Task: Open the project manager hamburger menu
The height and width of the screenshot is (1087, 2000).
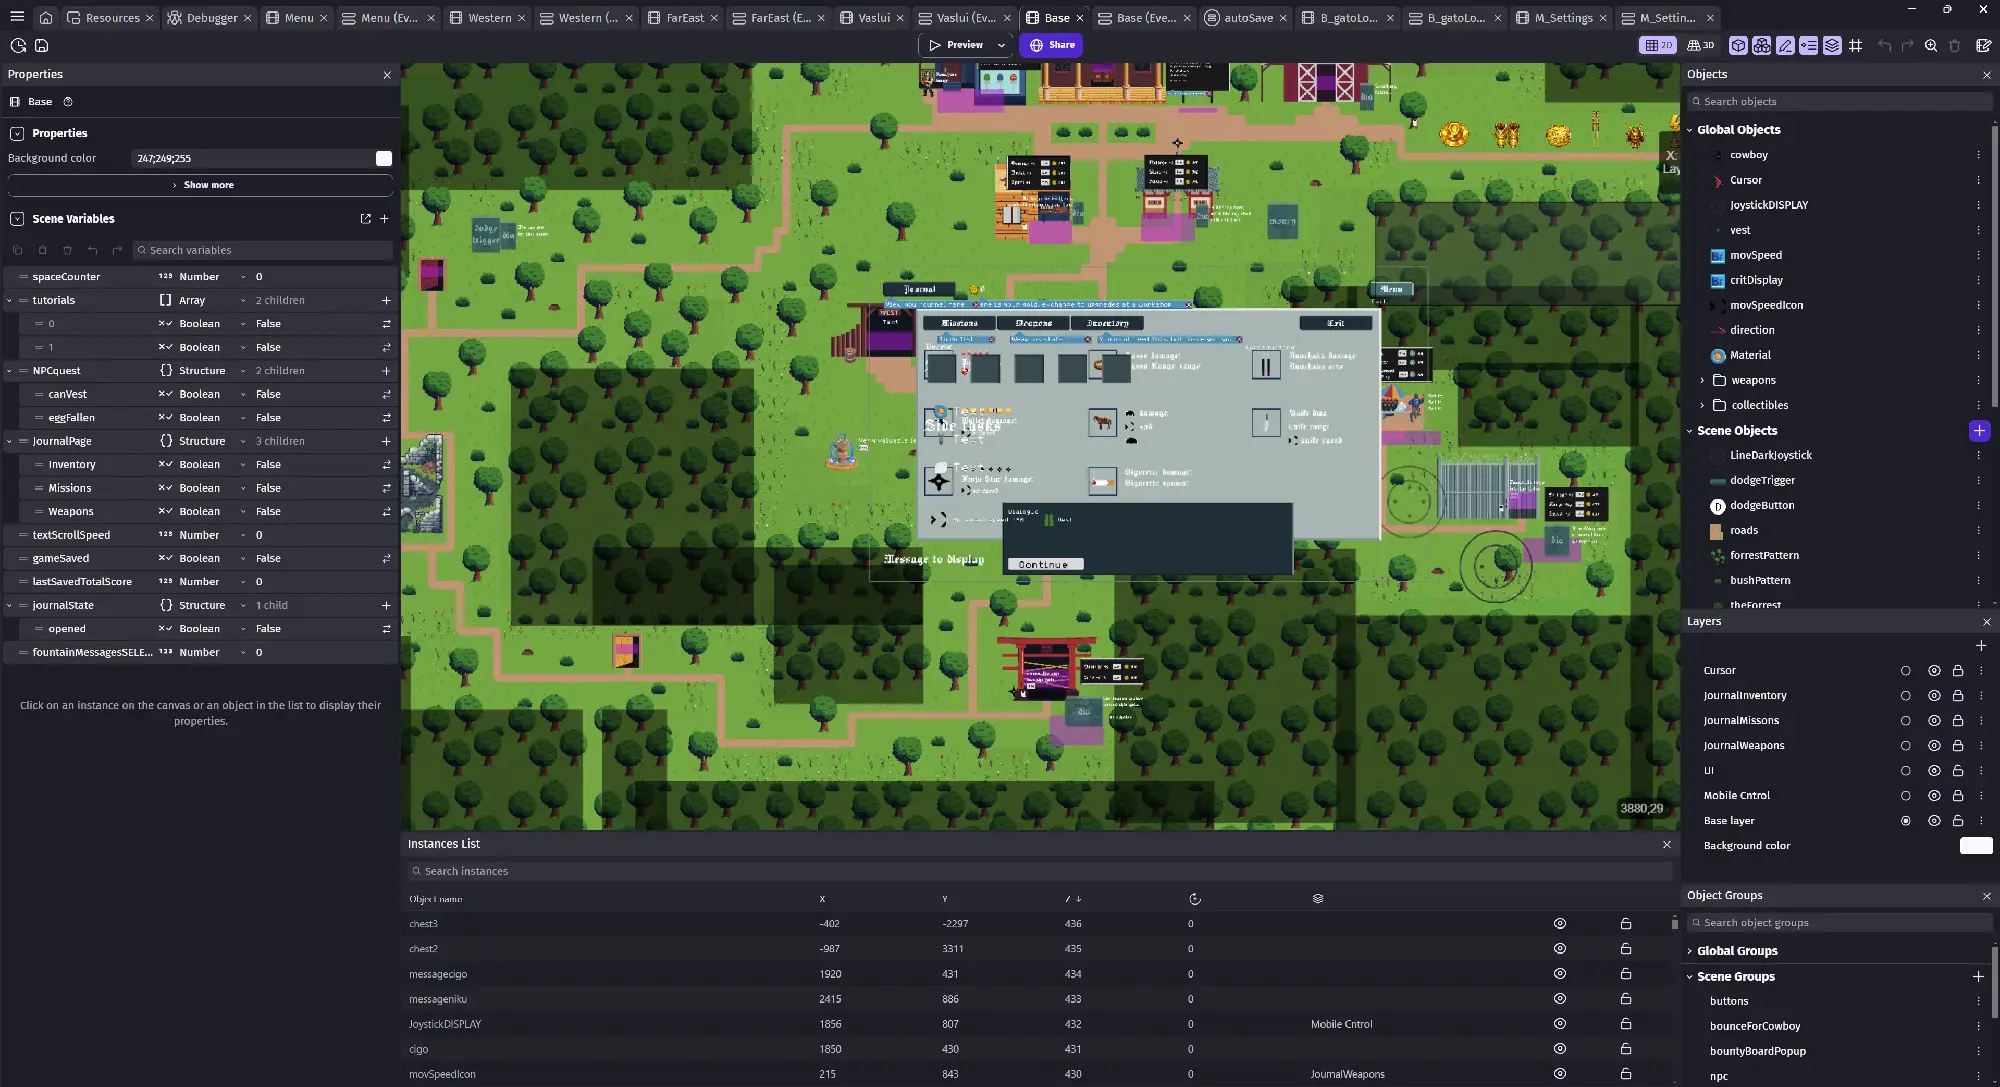Action: [17, 17]
